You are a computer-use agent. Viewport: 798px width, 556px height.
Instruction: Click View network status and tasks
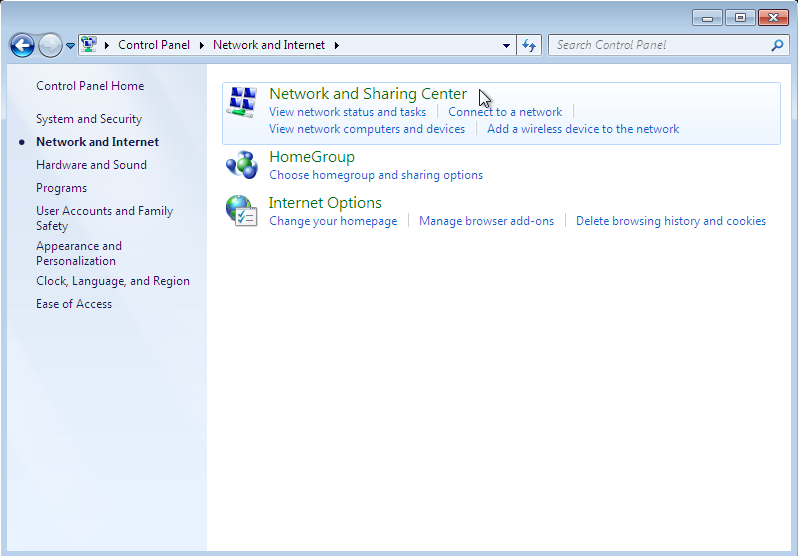pos(348,112)
